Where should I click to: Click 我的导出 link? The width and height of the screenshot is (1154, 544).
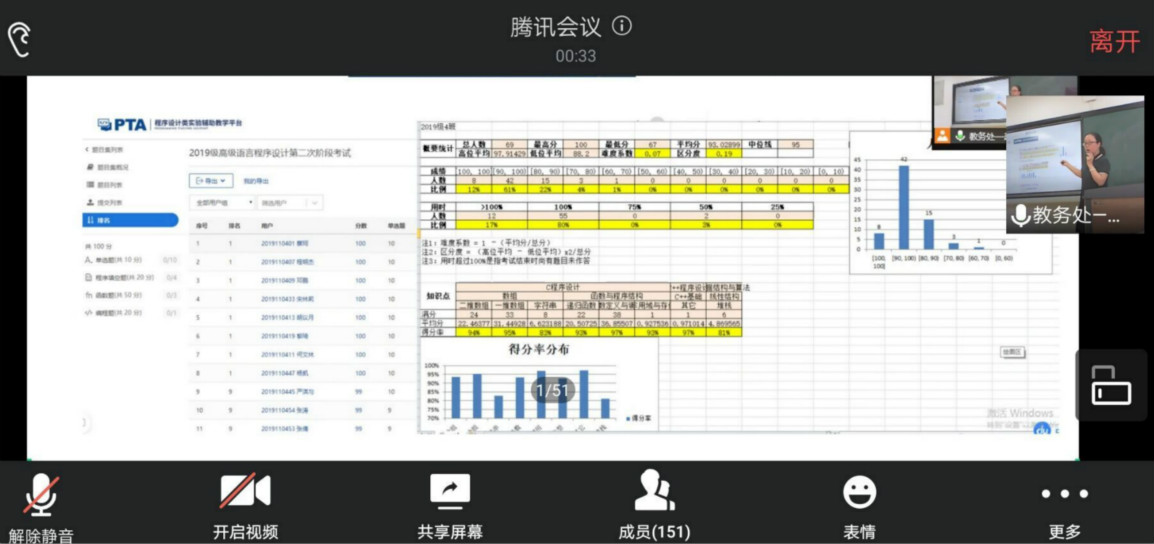pyautogui.click(x=255, y=180)
